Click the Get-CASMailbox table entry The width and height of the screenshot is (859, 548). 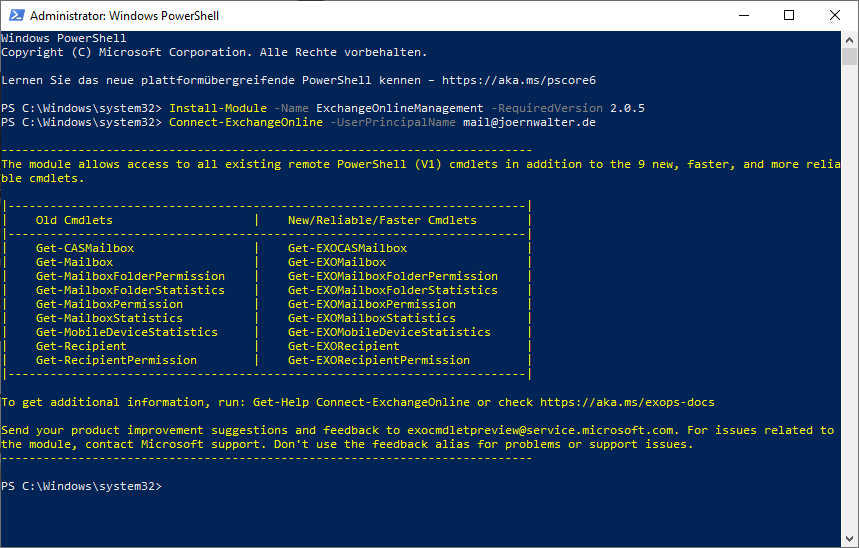coord(85,248)
